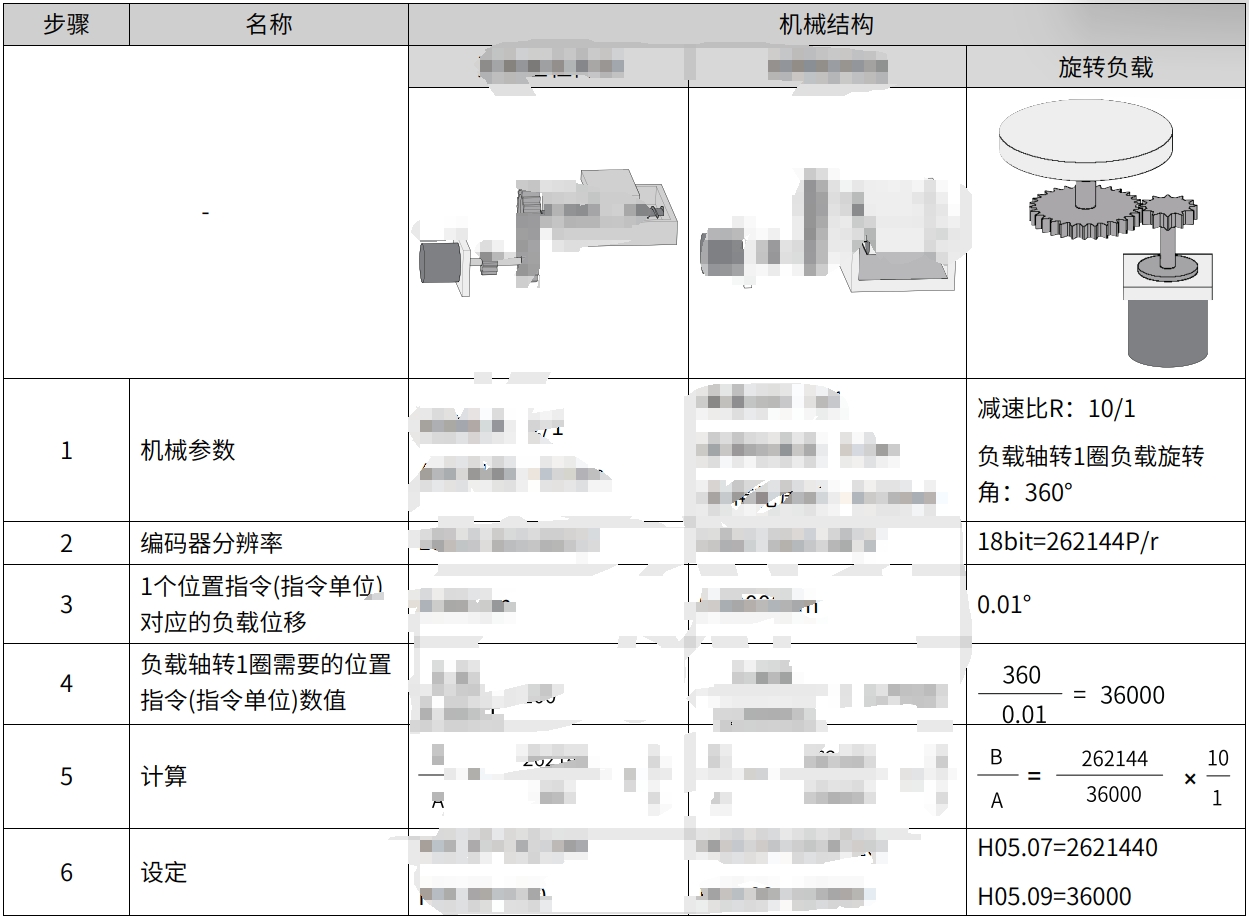Click the 机械结构 header cell

(826, 24)
